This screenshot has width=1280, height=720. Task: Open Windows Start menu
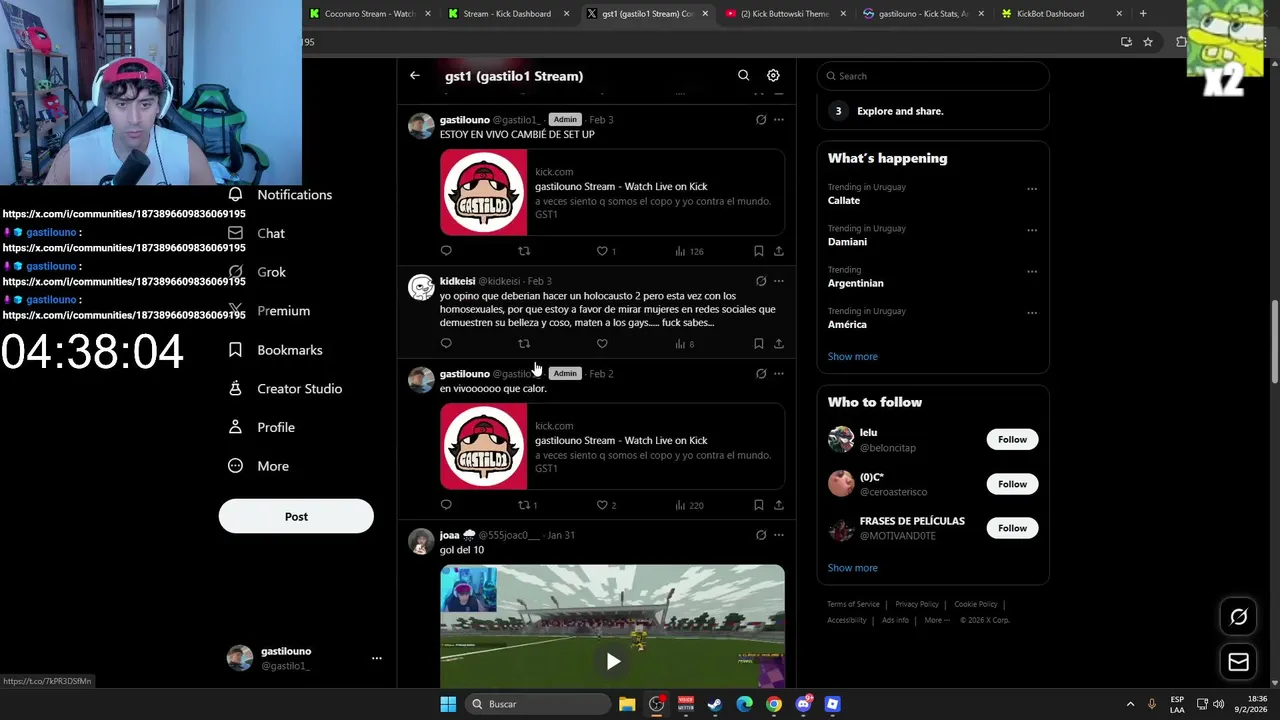pyautogui.click(x=448, y=704)
